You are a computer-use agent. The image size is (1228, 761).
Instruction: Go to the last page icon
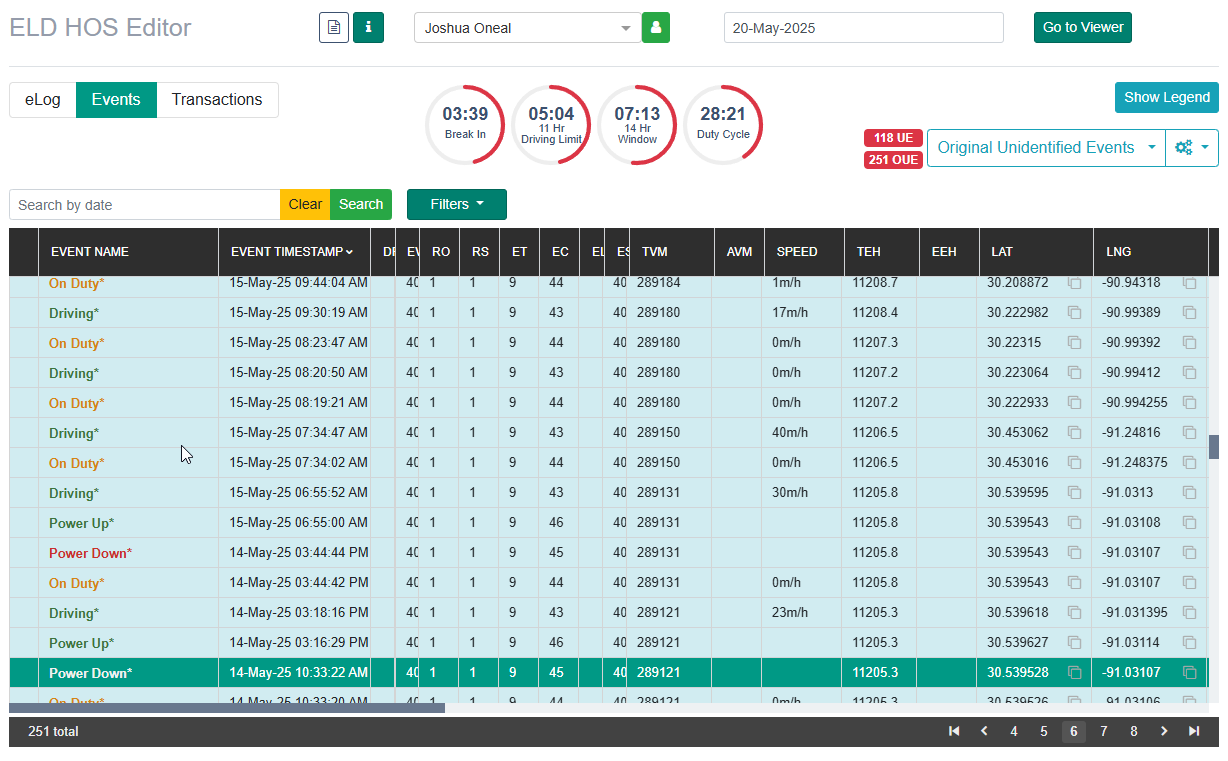1194,731
